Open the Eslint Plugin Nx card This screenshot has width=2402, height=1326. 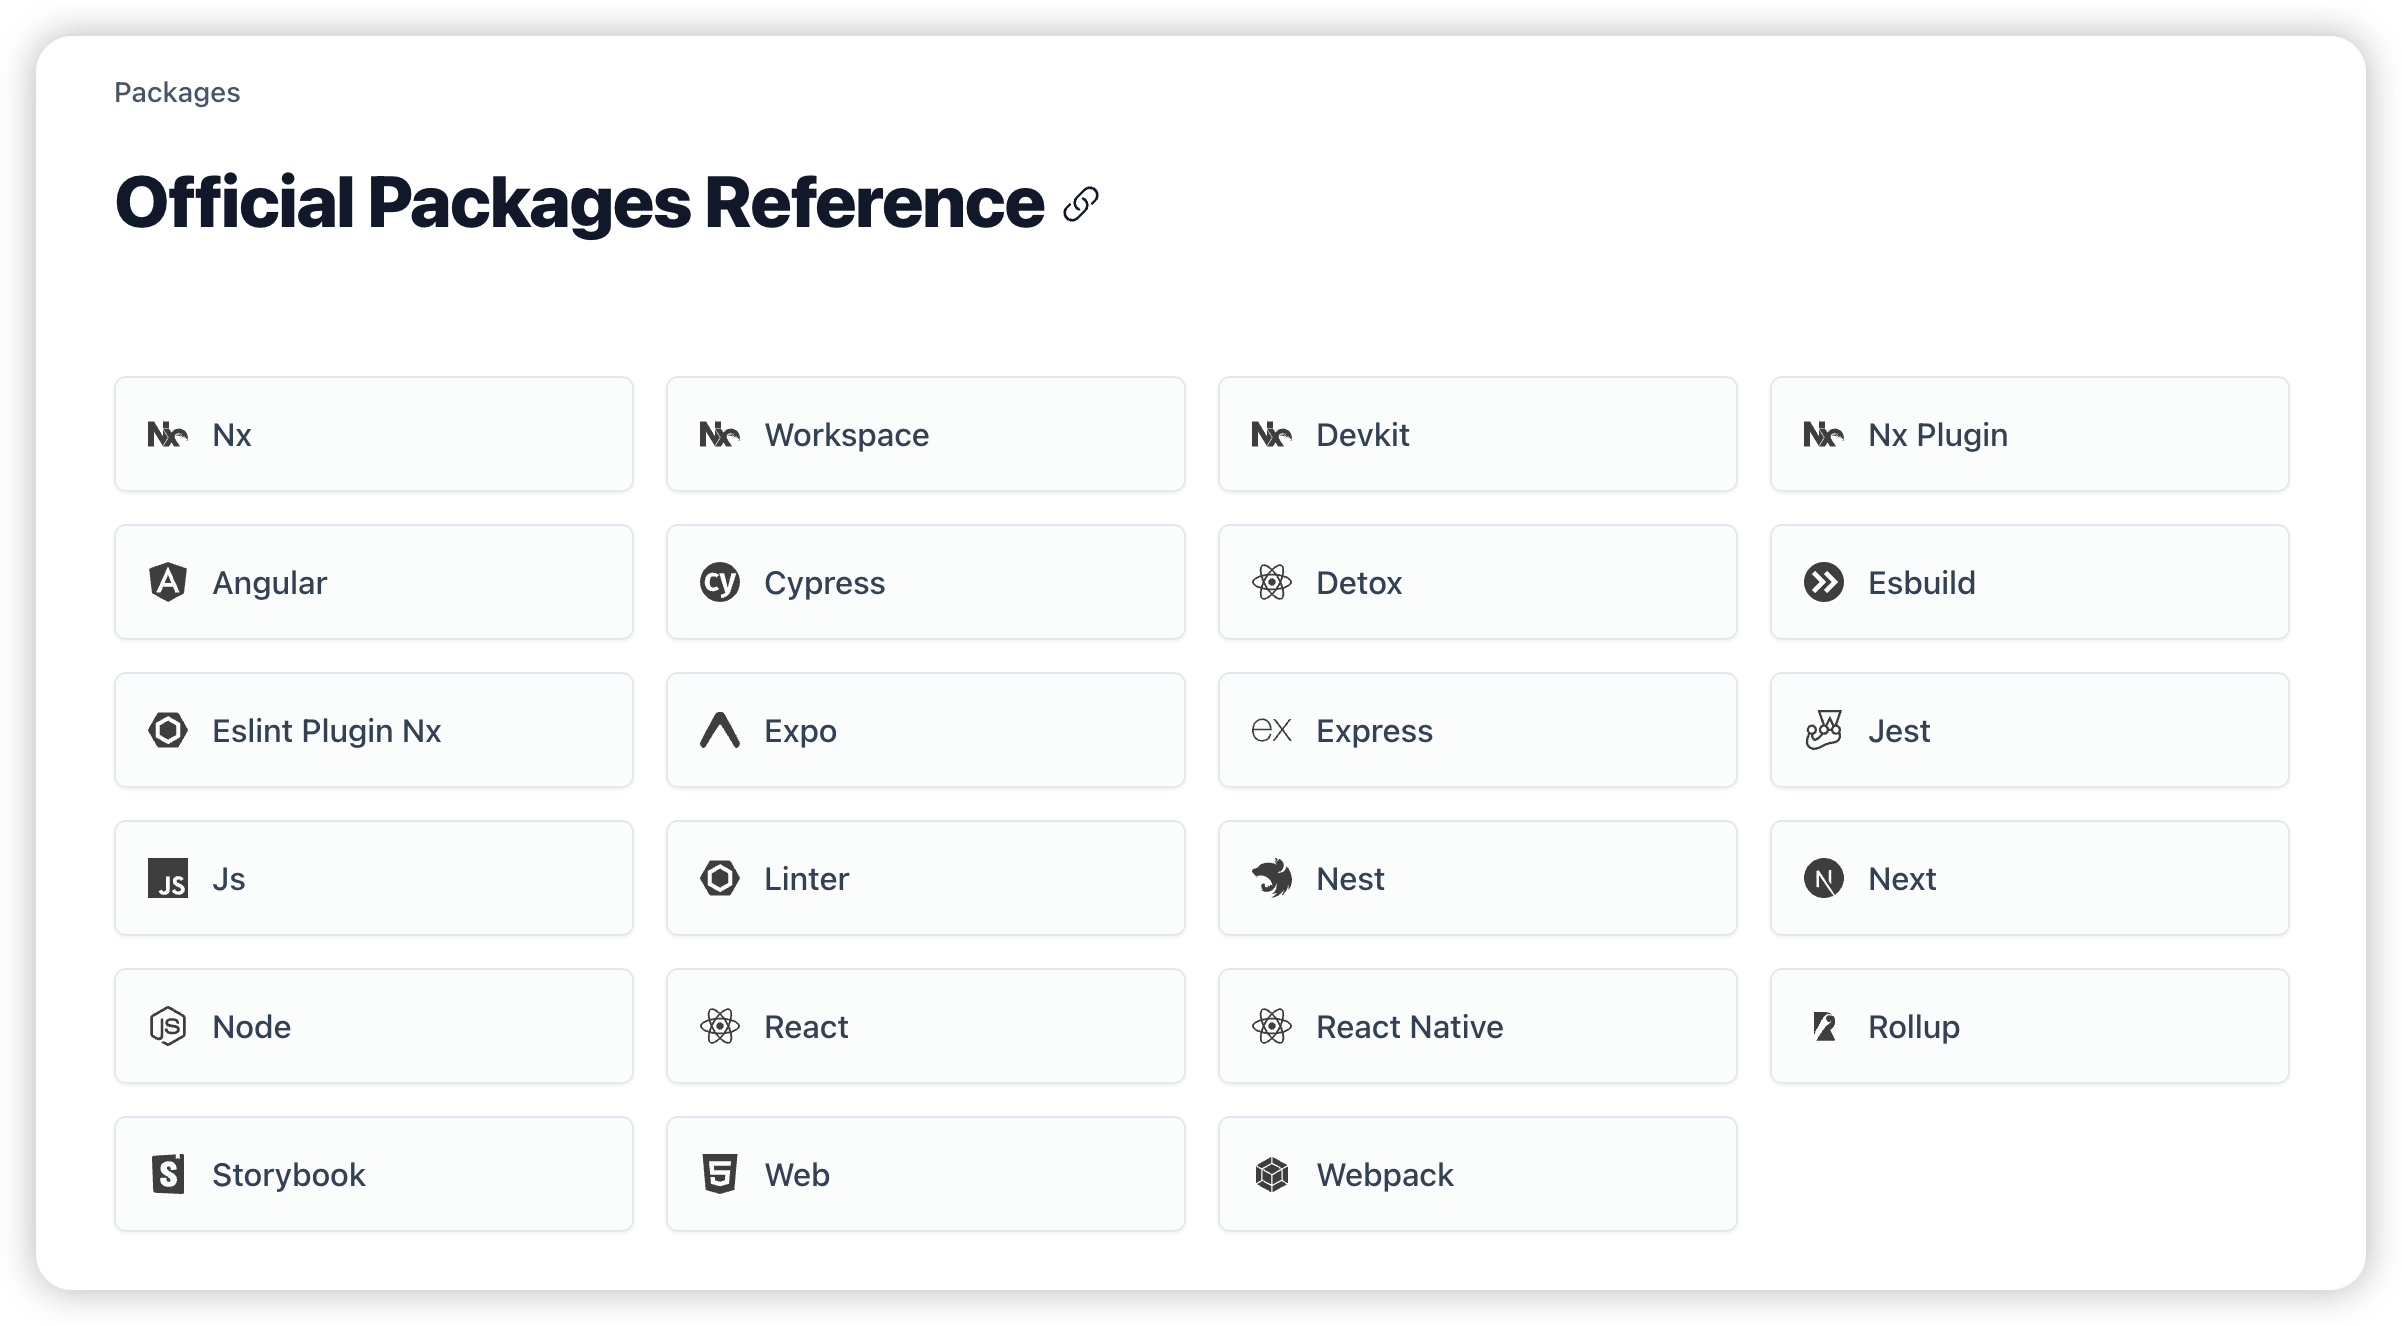coord(373,730)
